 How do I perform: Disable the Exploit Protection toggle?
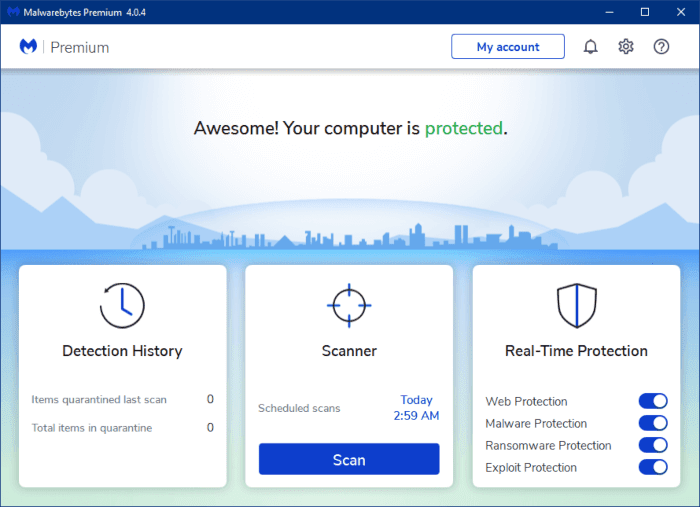pos(653,467)
